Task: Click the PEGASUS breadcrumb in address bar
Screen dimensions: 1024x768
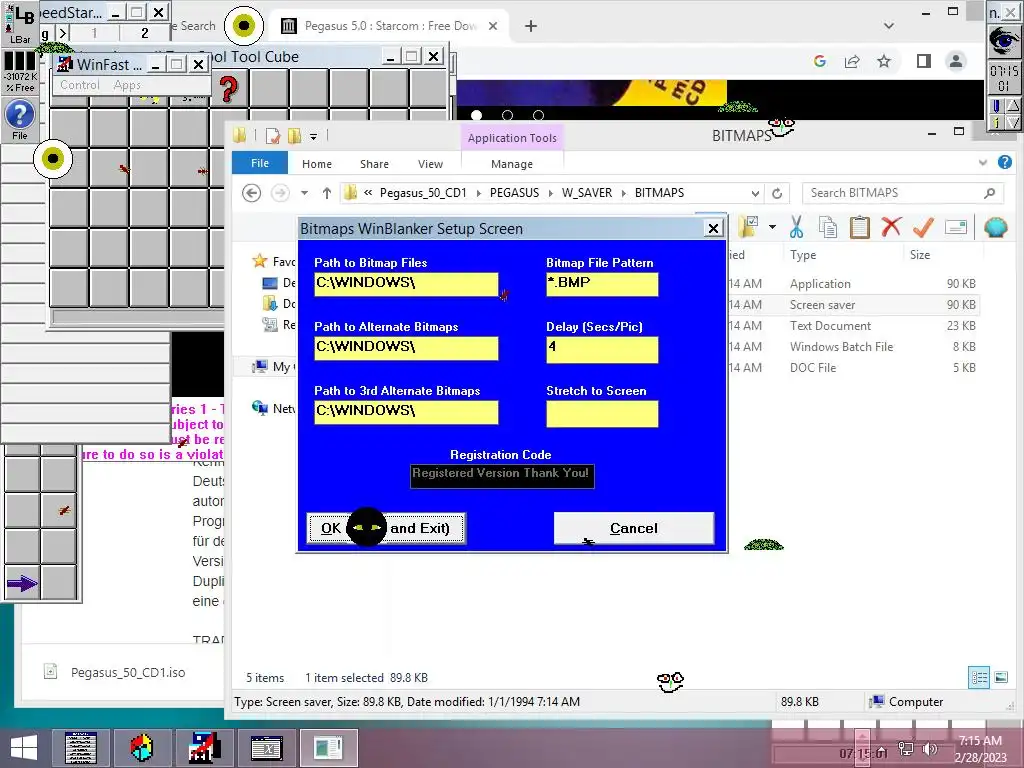Action: [515, 193]
